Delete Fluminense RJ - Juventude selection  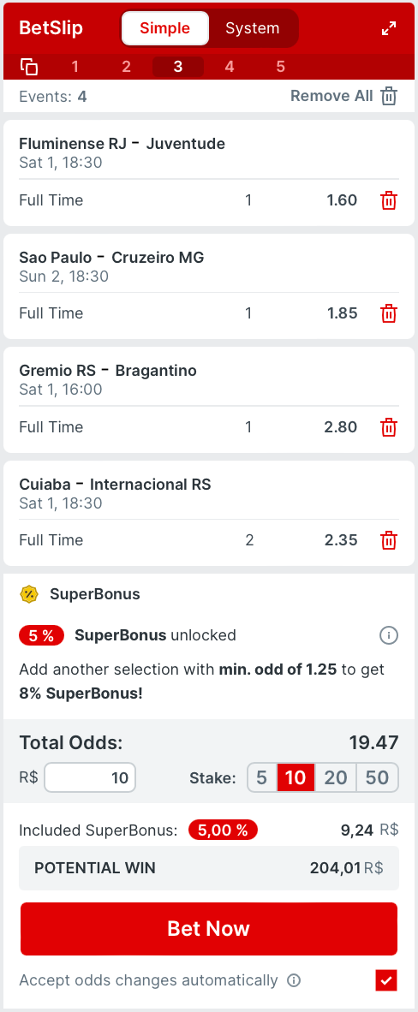tap(388, 201)
